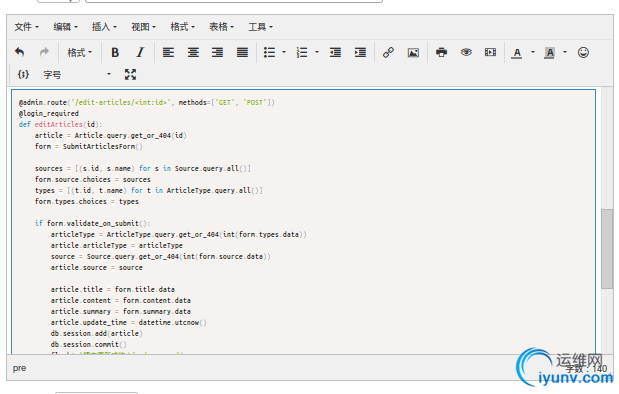Image resolution: width=619 pixels, height=394 pixels.
Task: Open the 工具 menu
Action: [x=261, y=27]
